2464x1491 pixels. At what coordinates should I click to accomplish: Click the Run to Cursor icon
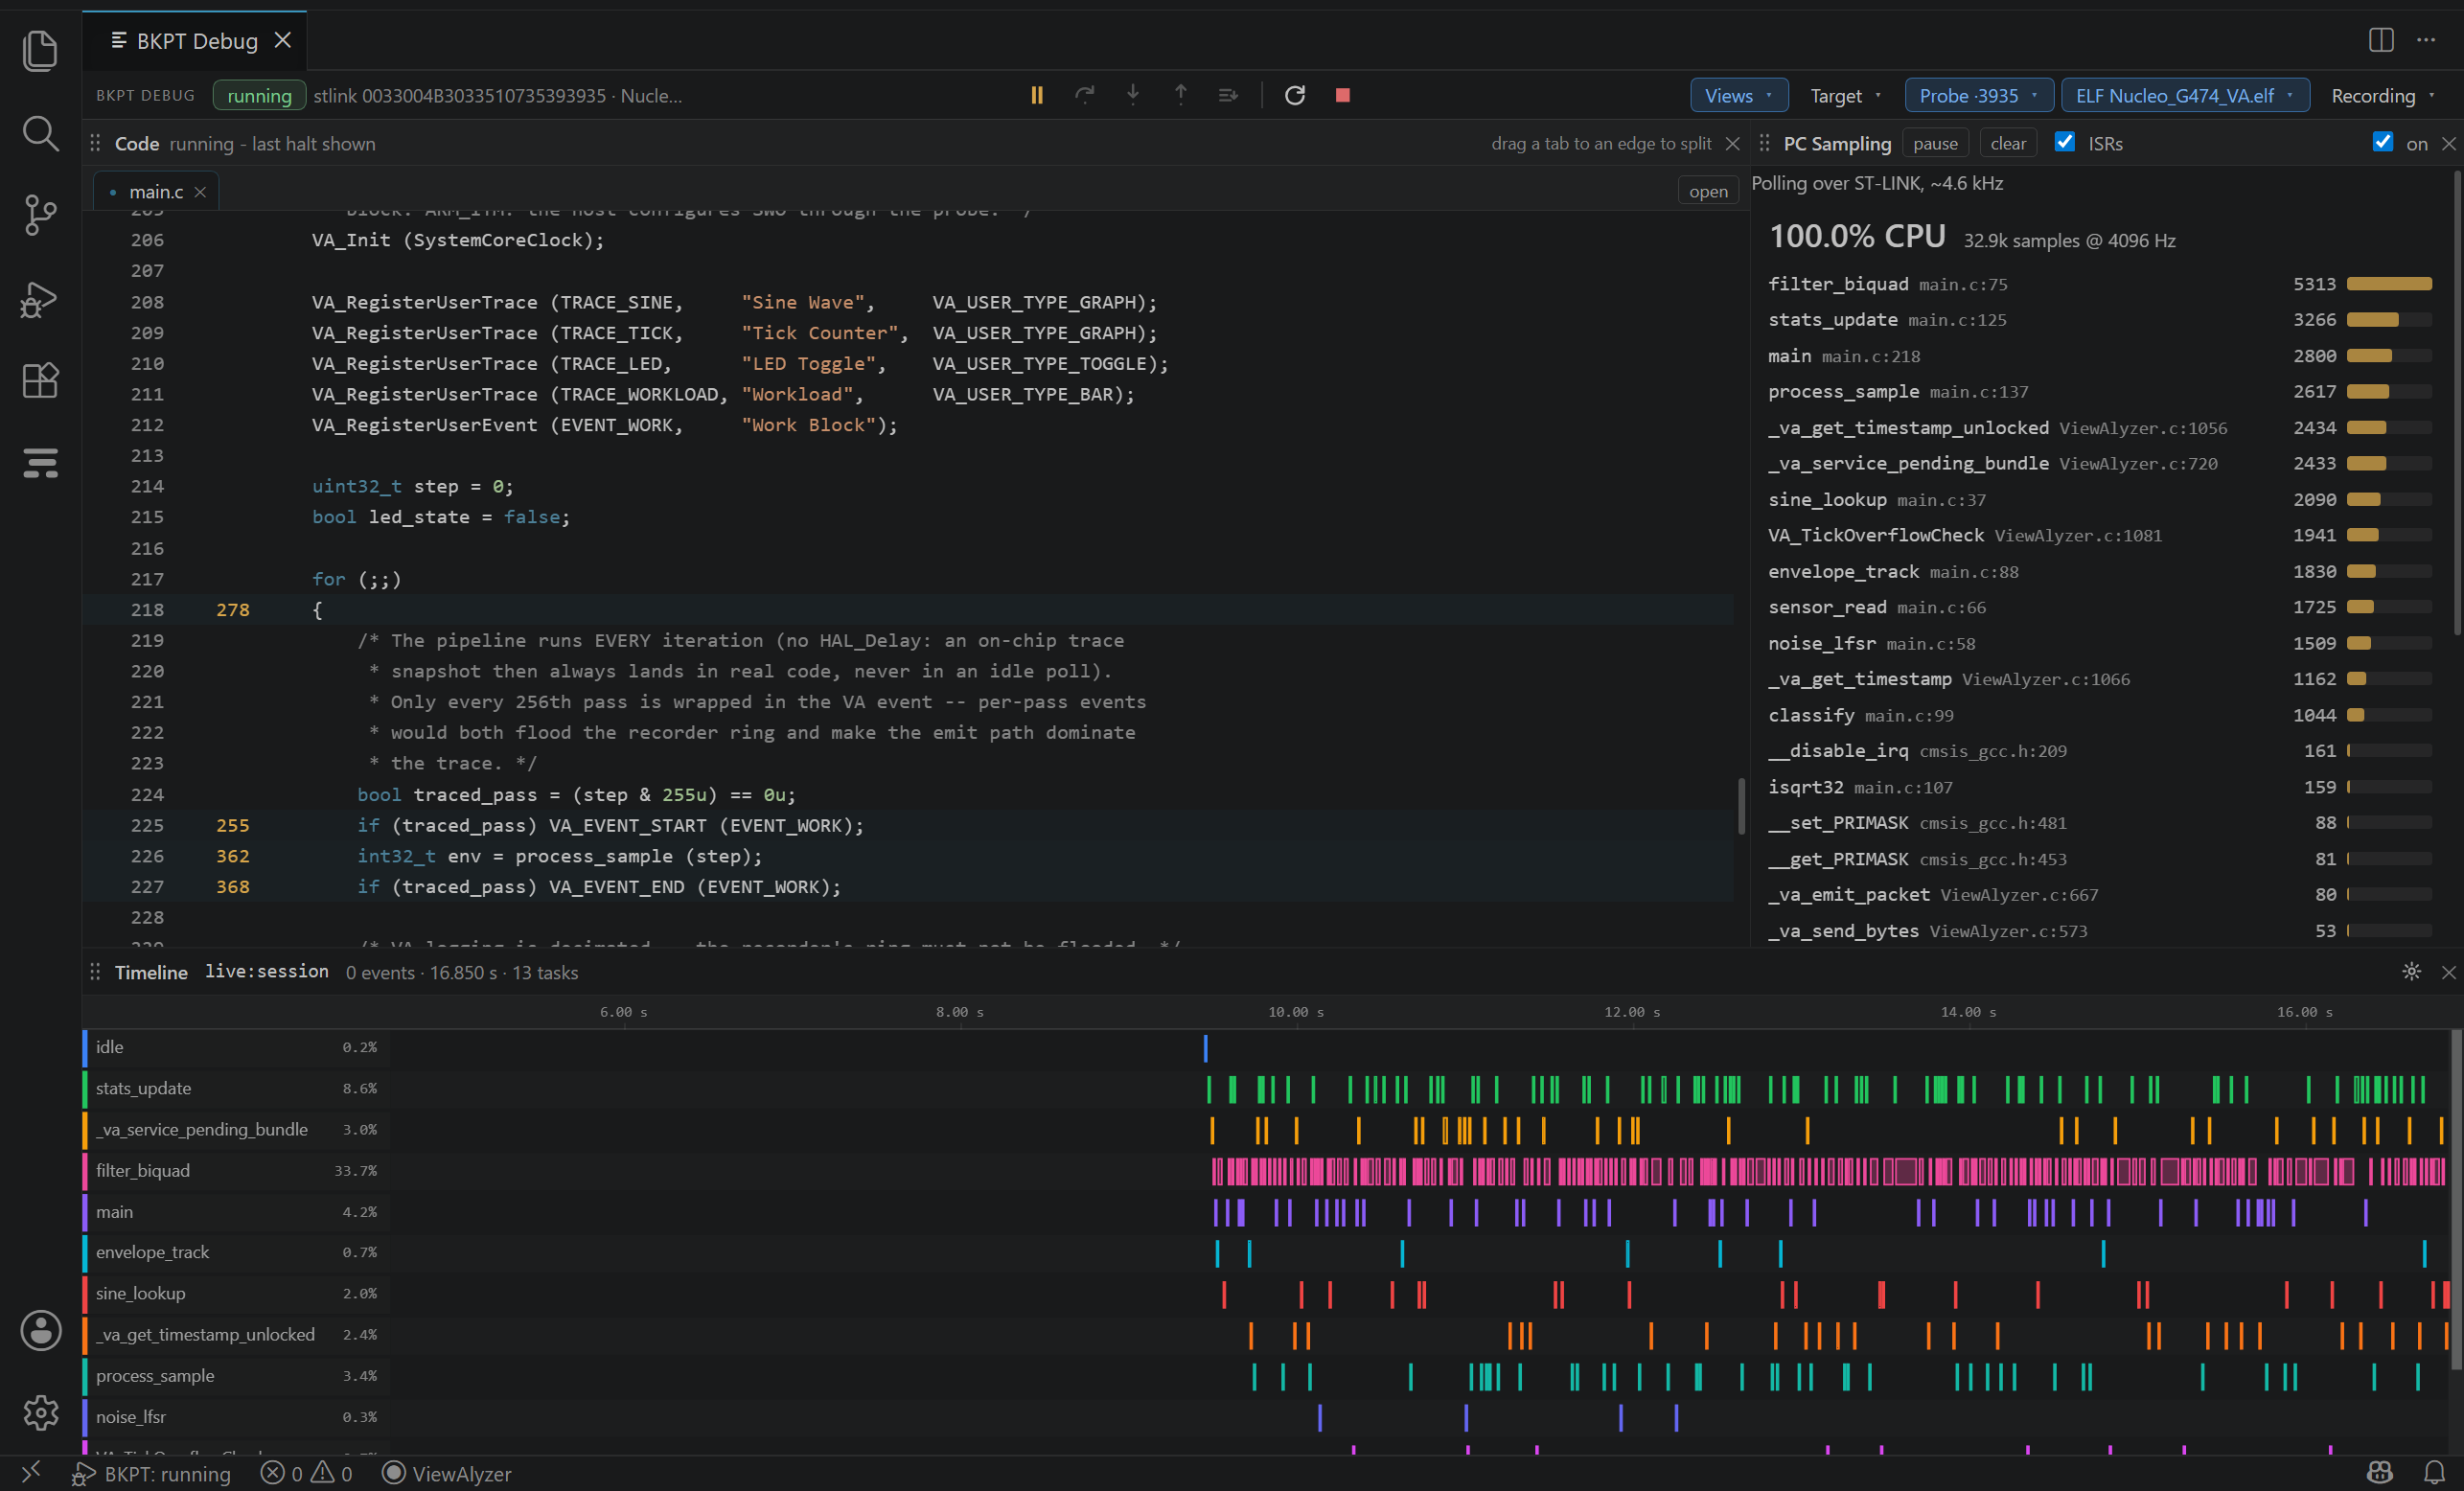pyautogui.click(x=1228, y=95)
